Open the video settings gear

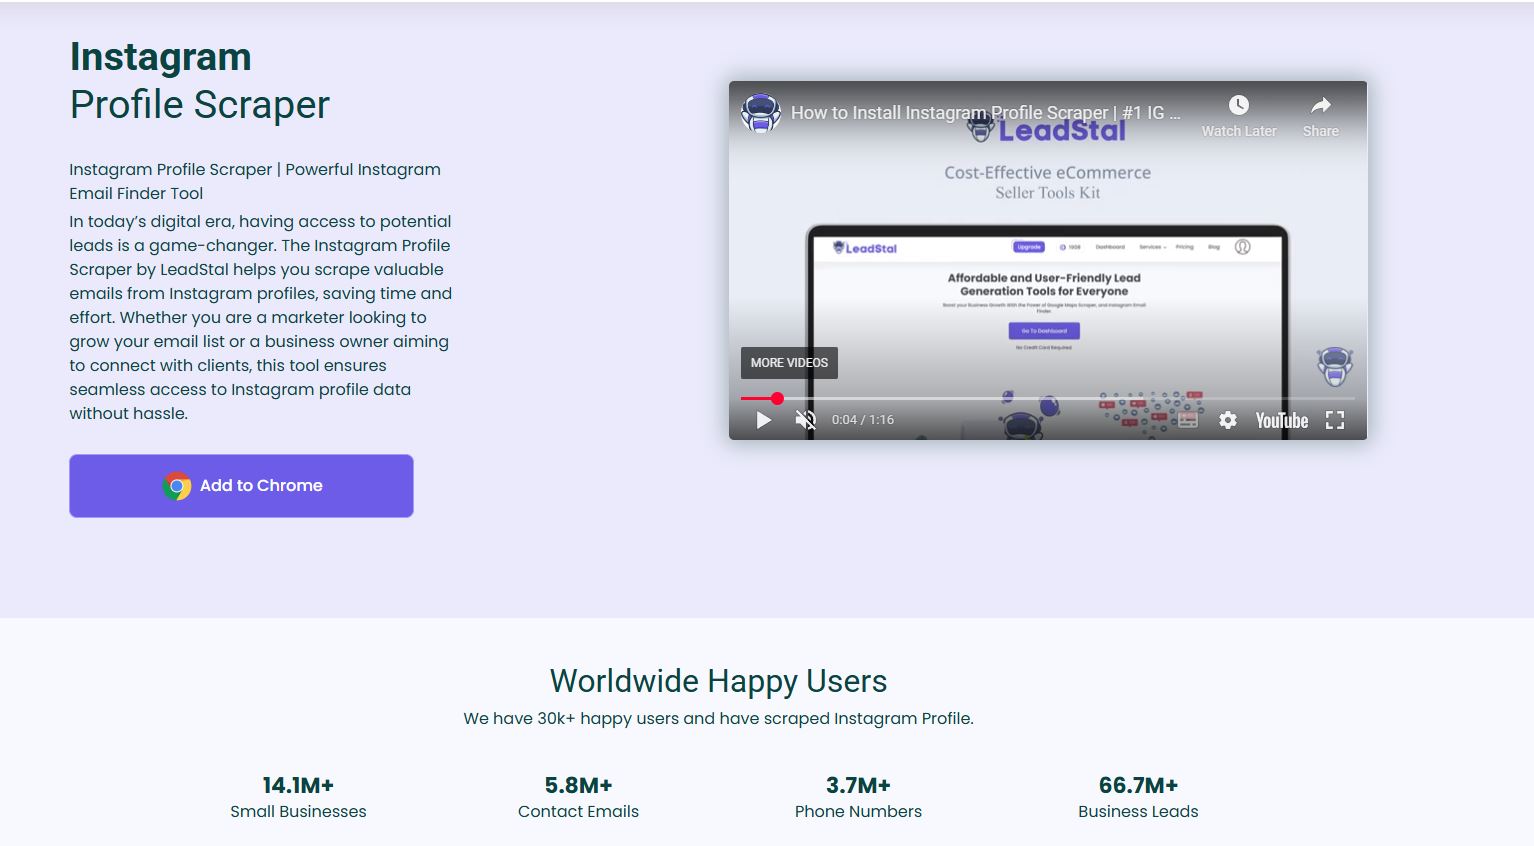(x=1228, y=421)
